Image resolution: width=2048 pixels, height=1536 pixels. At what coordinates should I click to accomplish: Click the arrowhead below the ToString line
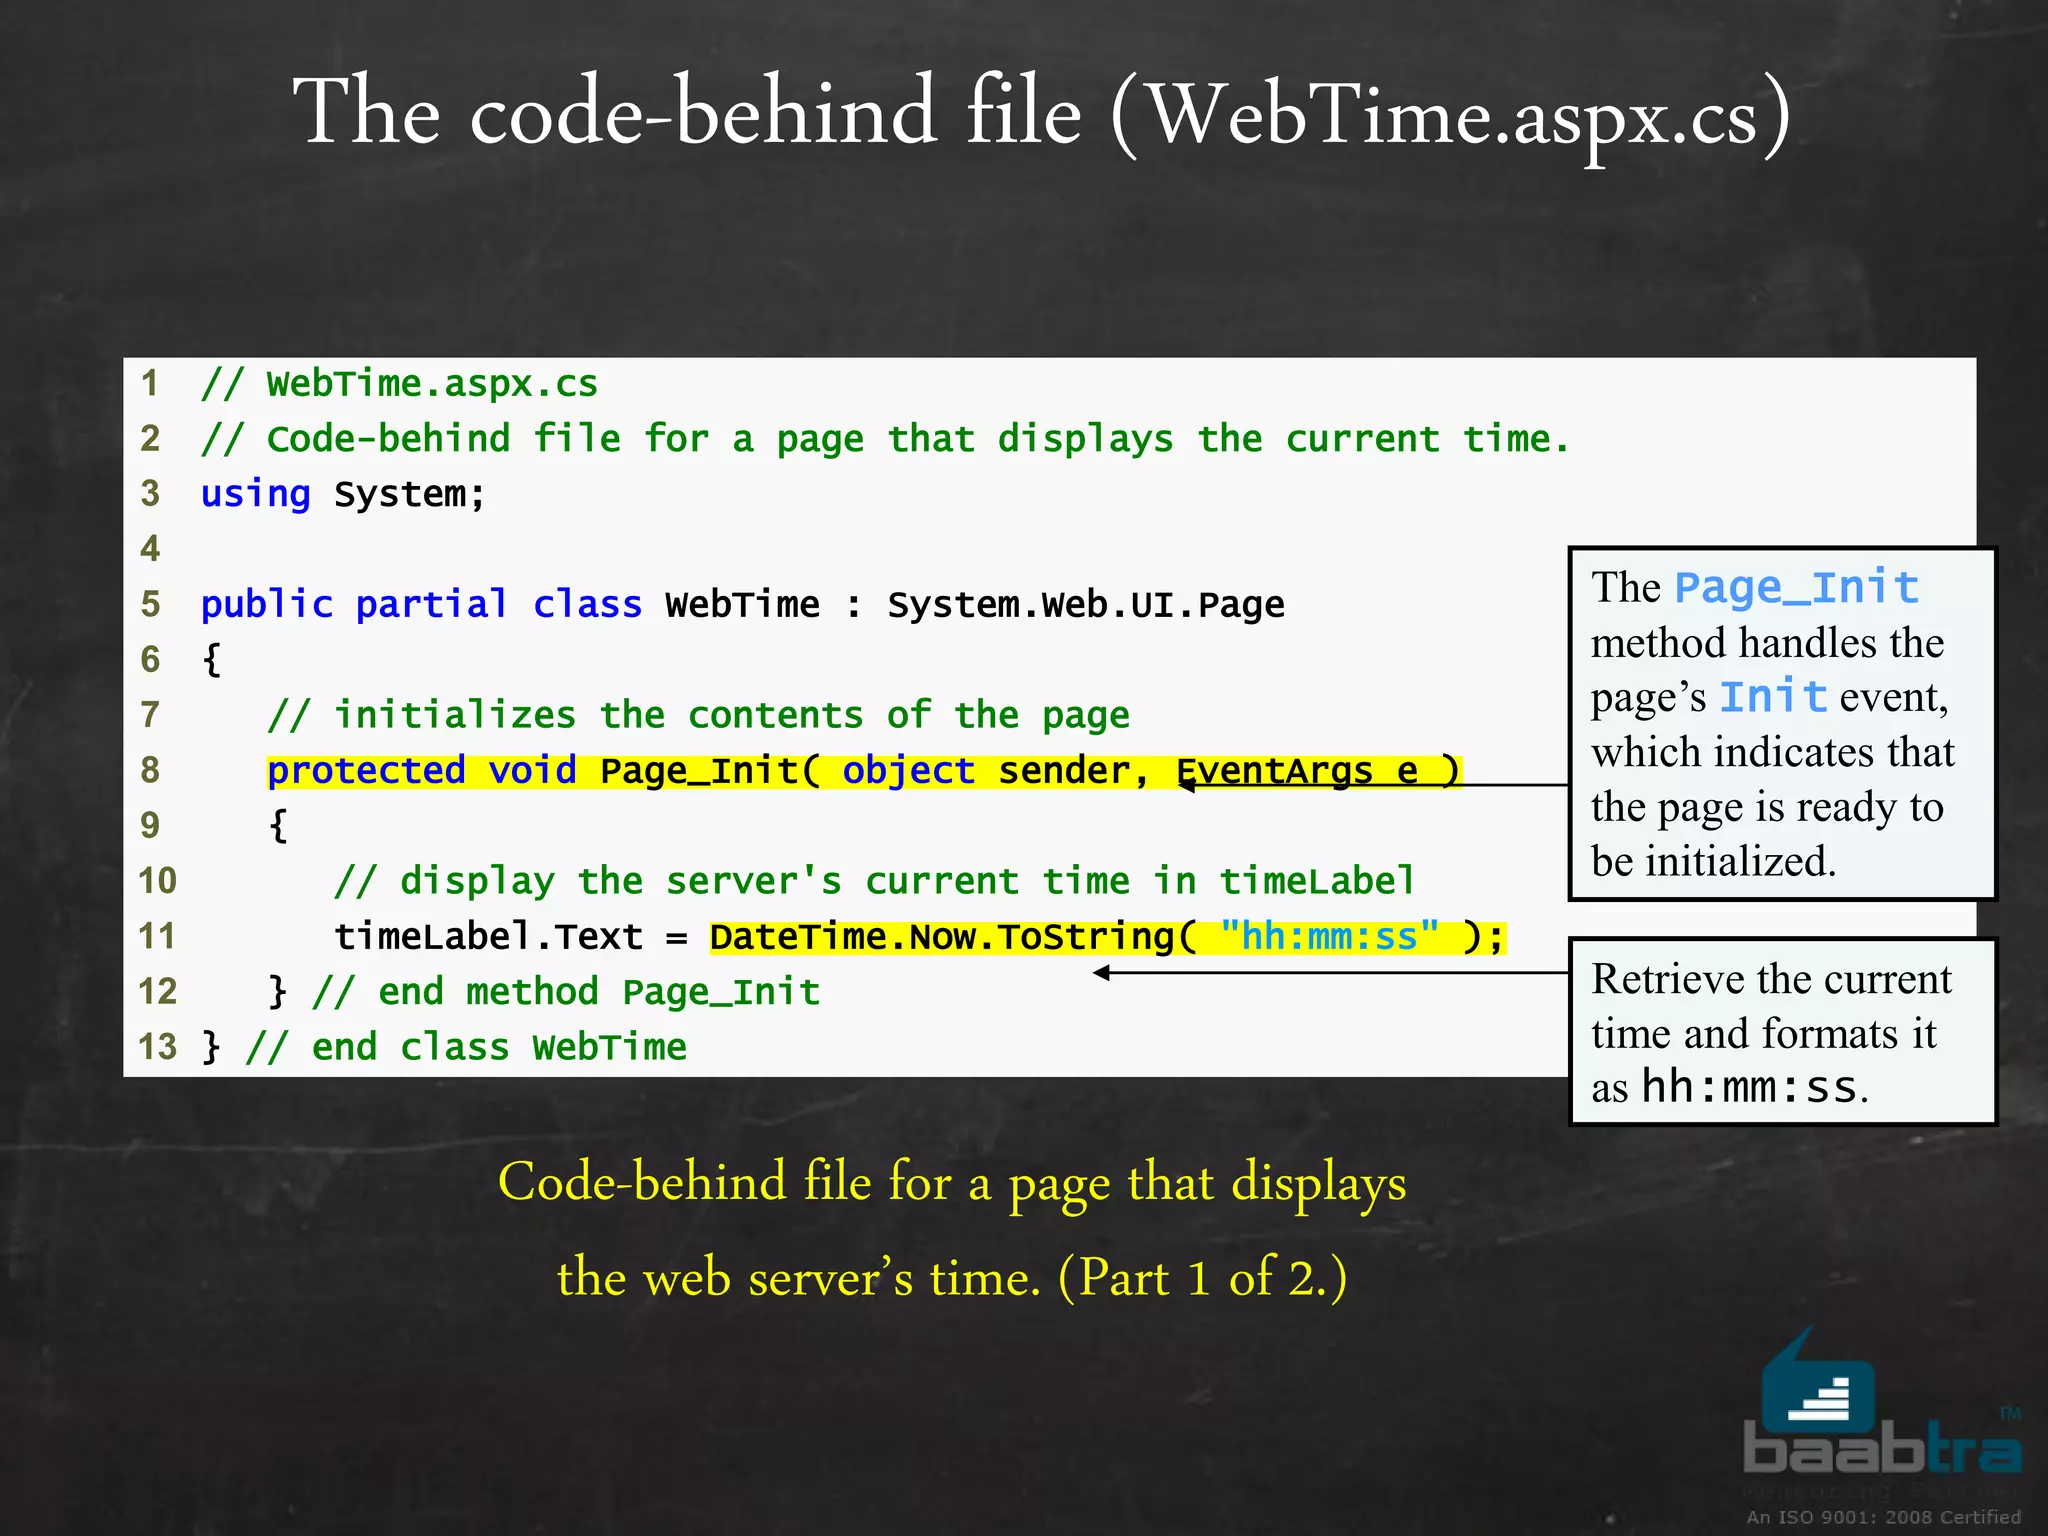[1101, 973]
